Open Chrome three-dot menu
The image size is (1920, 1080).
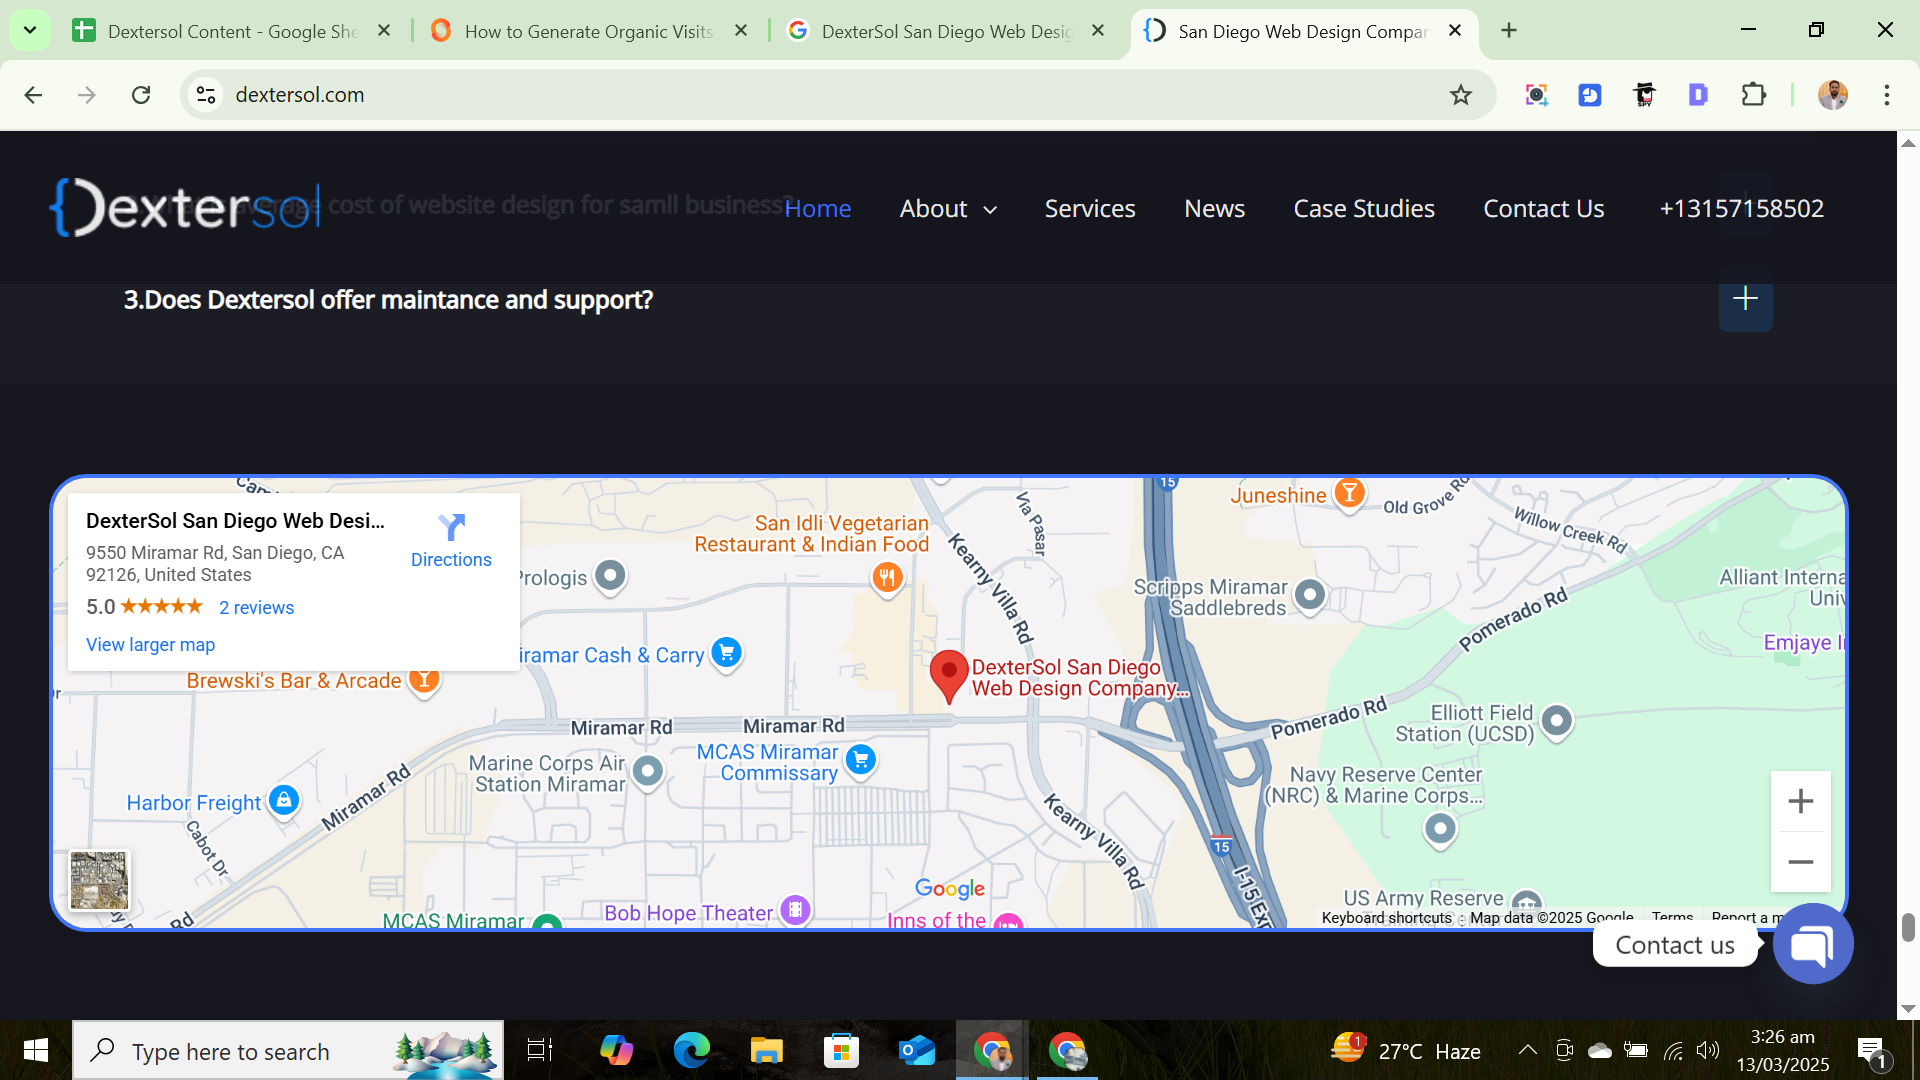[1887, 95]
